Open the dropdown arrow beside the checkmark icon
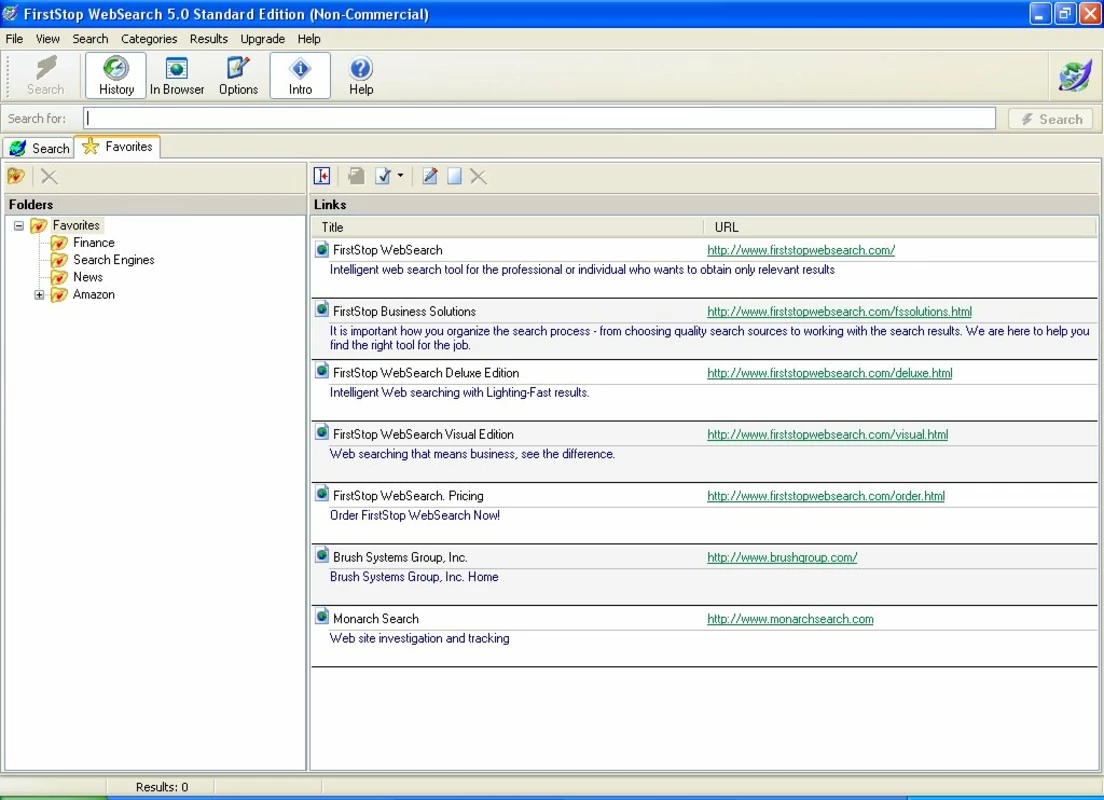Screen dimensions: 1104x800 [401, 176]
